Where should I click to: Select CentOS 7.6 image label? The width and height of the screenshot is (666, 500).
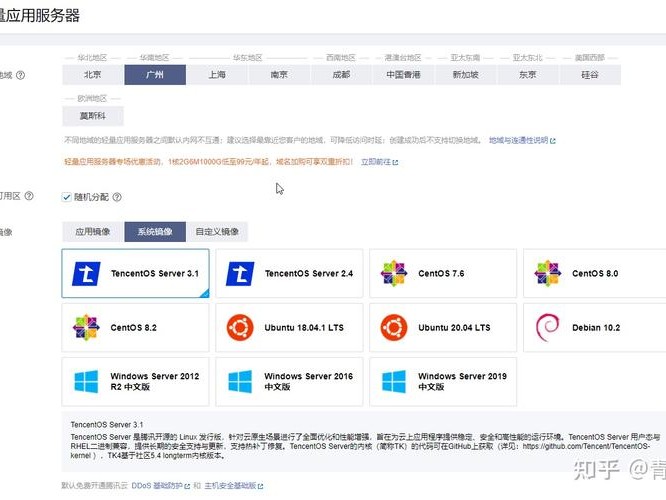coord(441,274)
